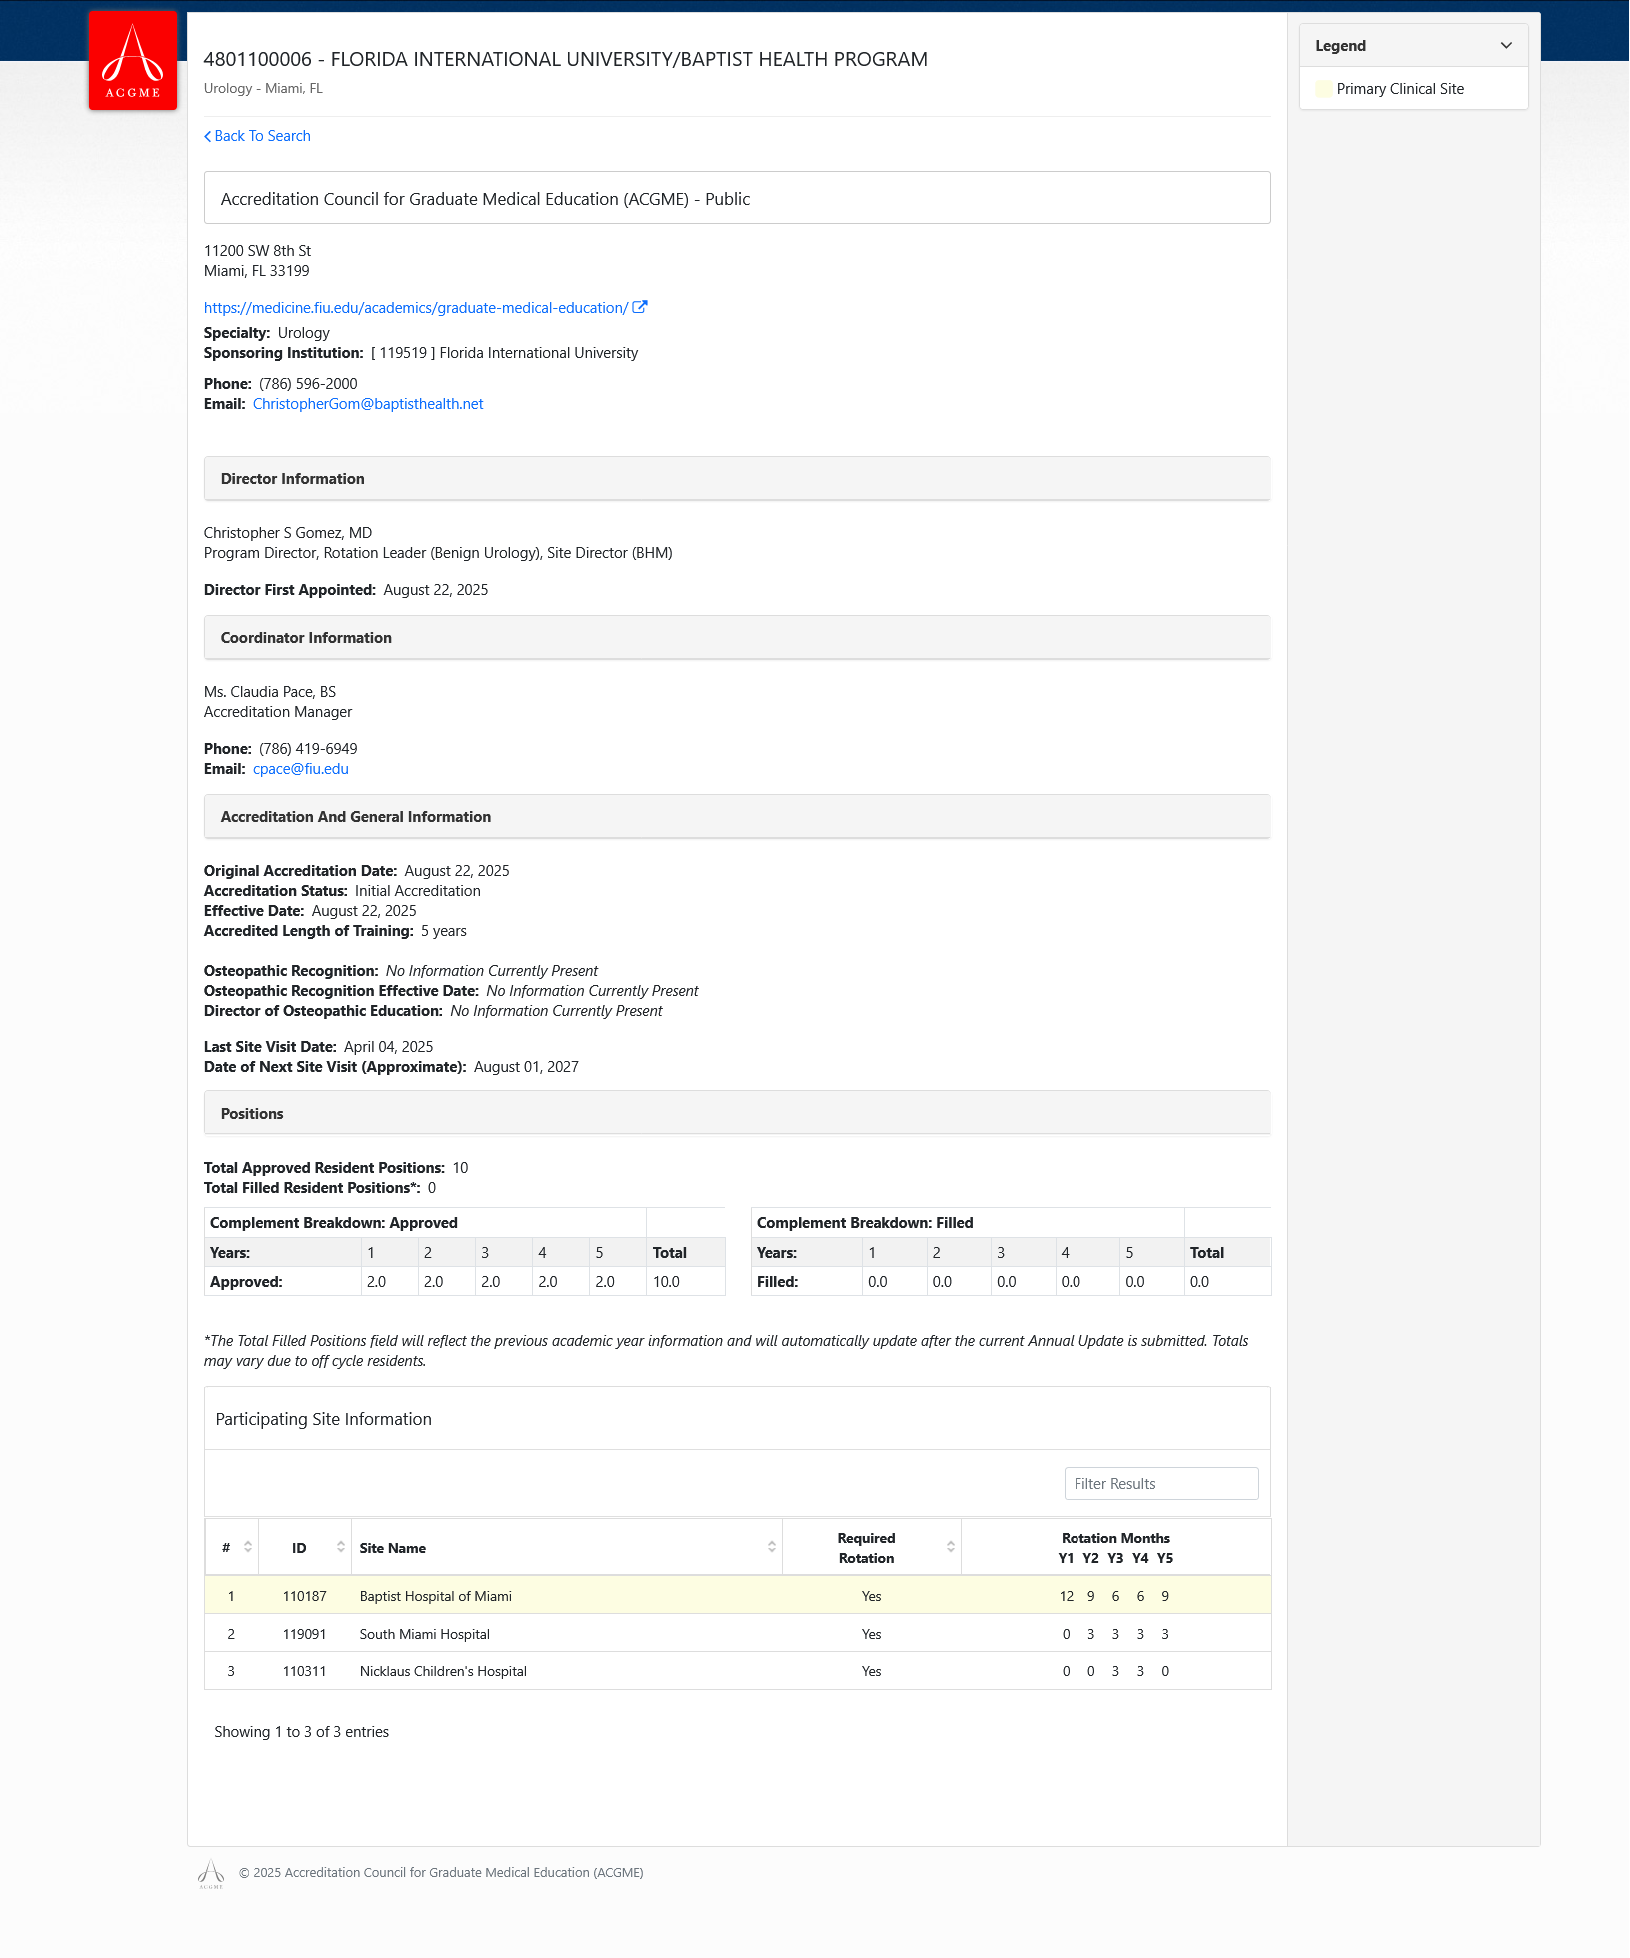Image resolution: width=1630 pixels, height=1958 pixels.
Task: Click the Positions section header
Action: pyautogui.click(x=737, y=1114)
